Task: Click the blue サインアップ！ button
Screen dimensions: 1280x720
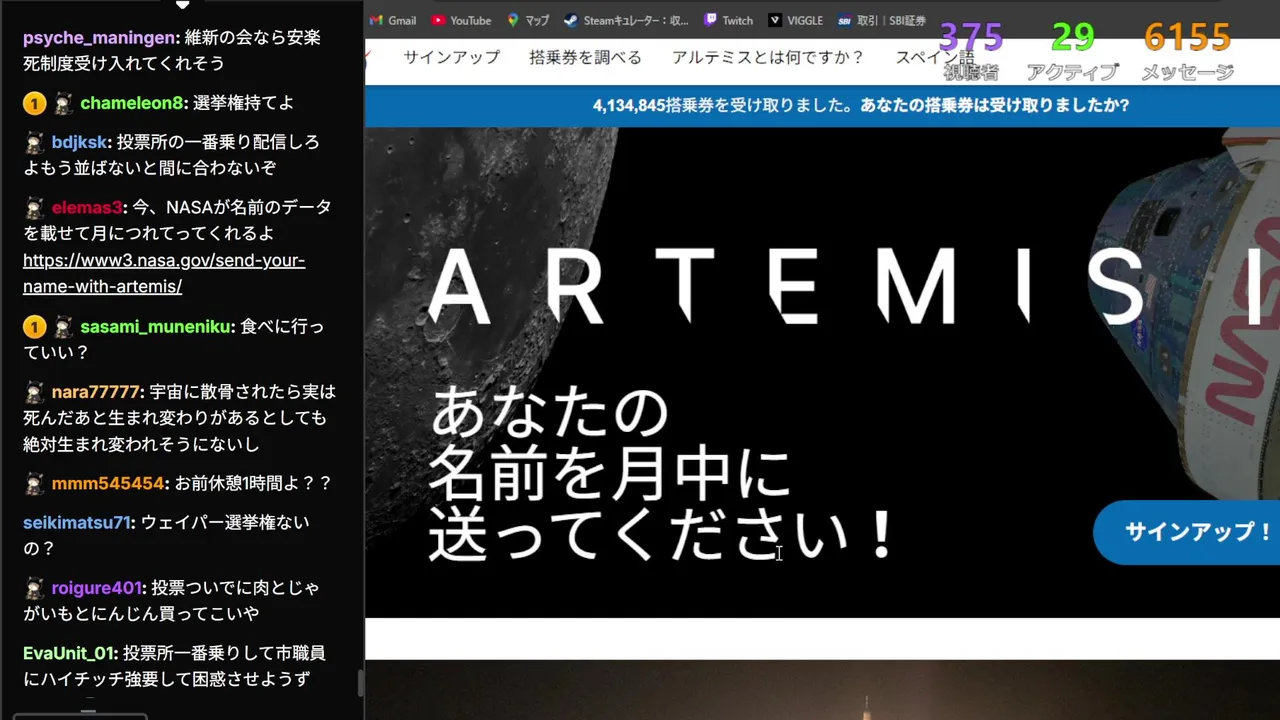Action: [x=1187, y=532]
